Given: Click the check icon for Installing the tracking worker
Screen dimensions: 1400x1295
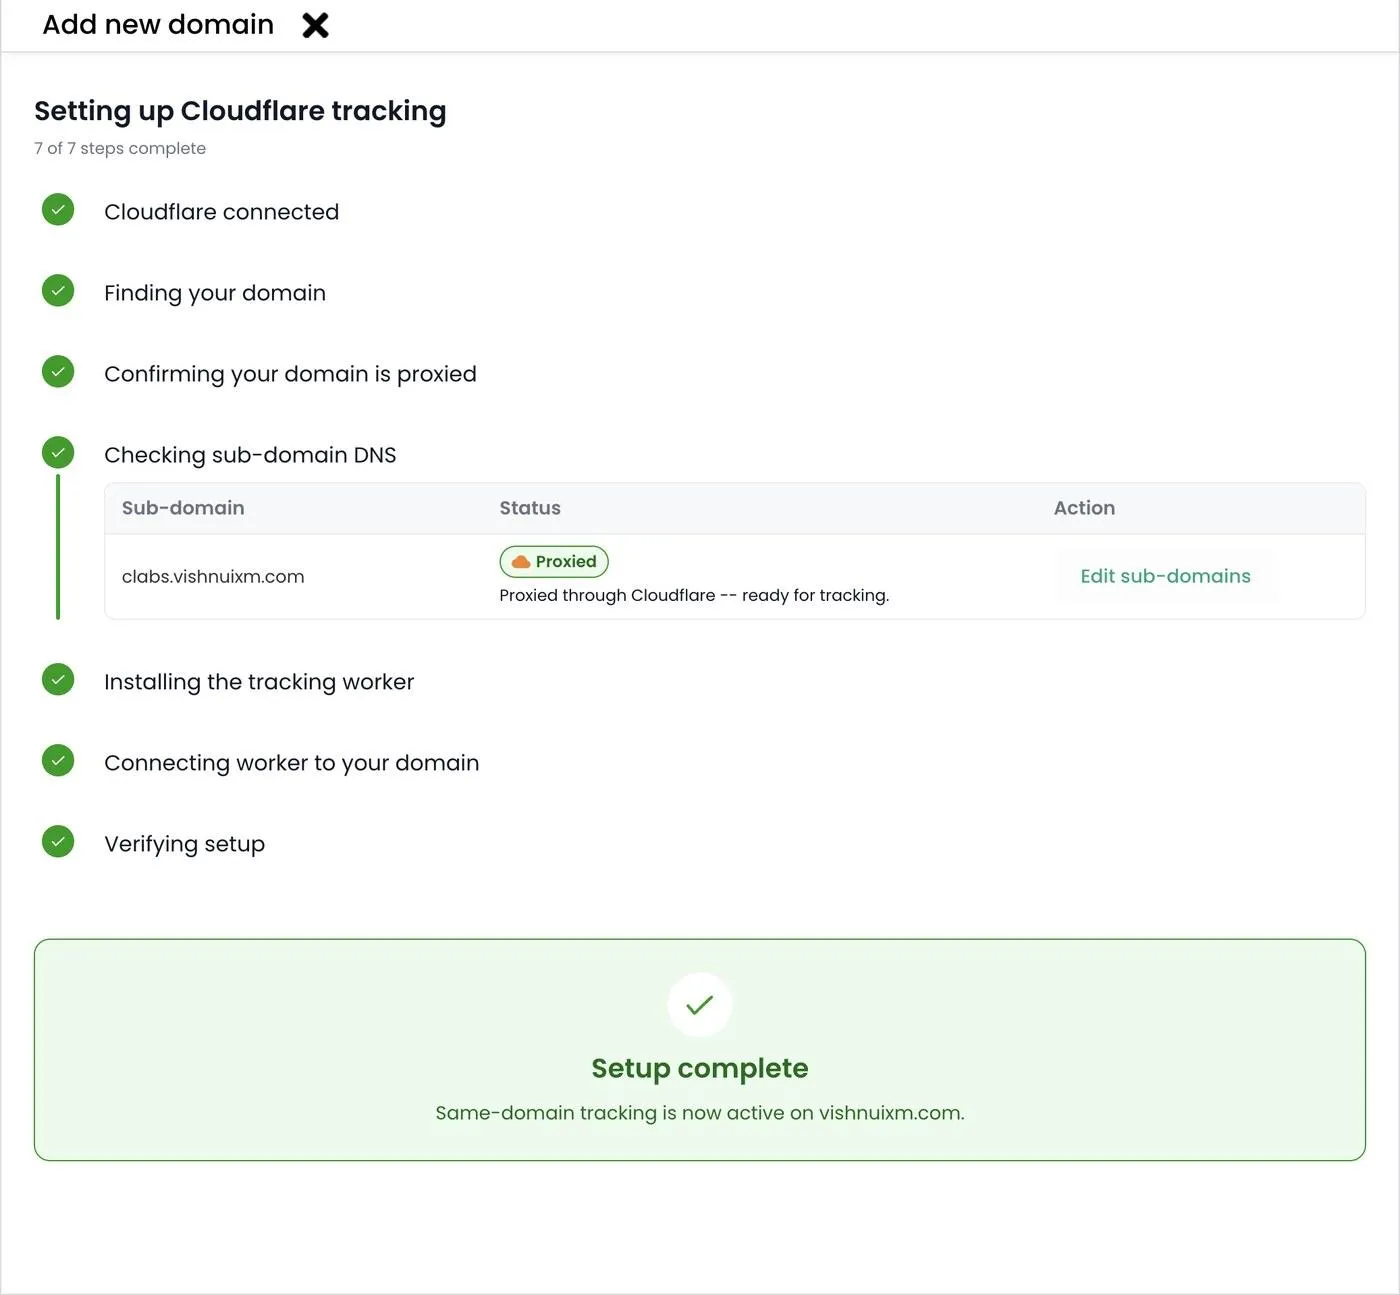Looking at the screenshot, I should tap(58, 680).
